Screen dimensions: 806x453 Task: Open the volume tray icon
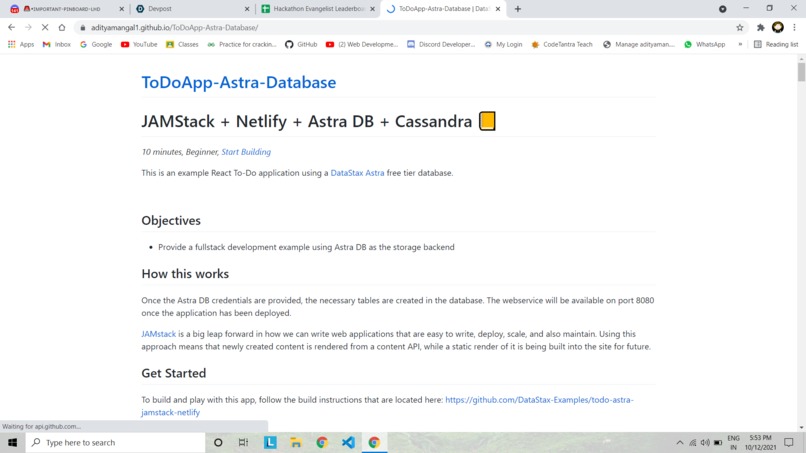(x=705, y=443)
